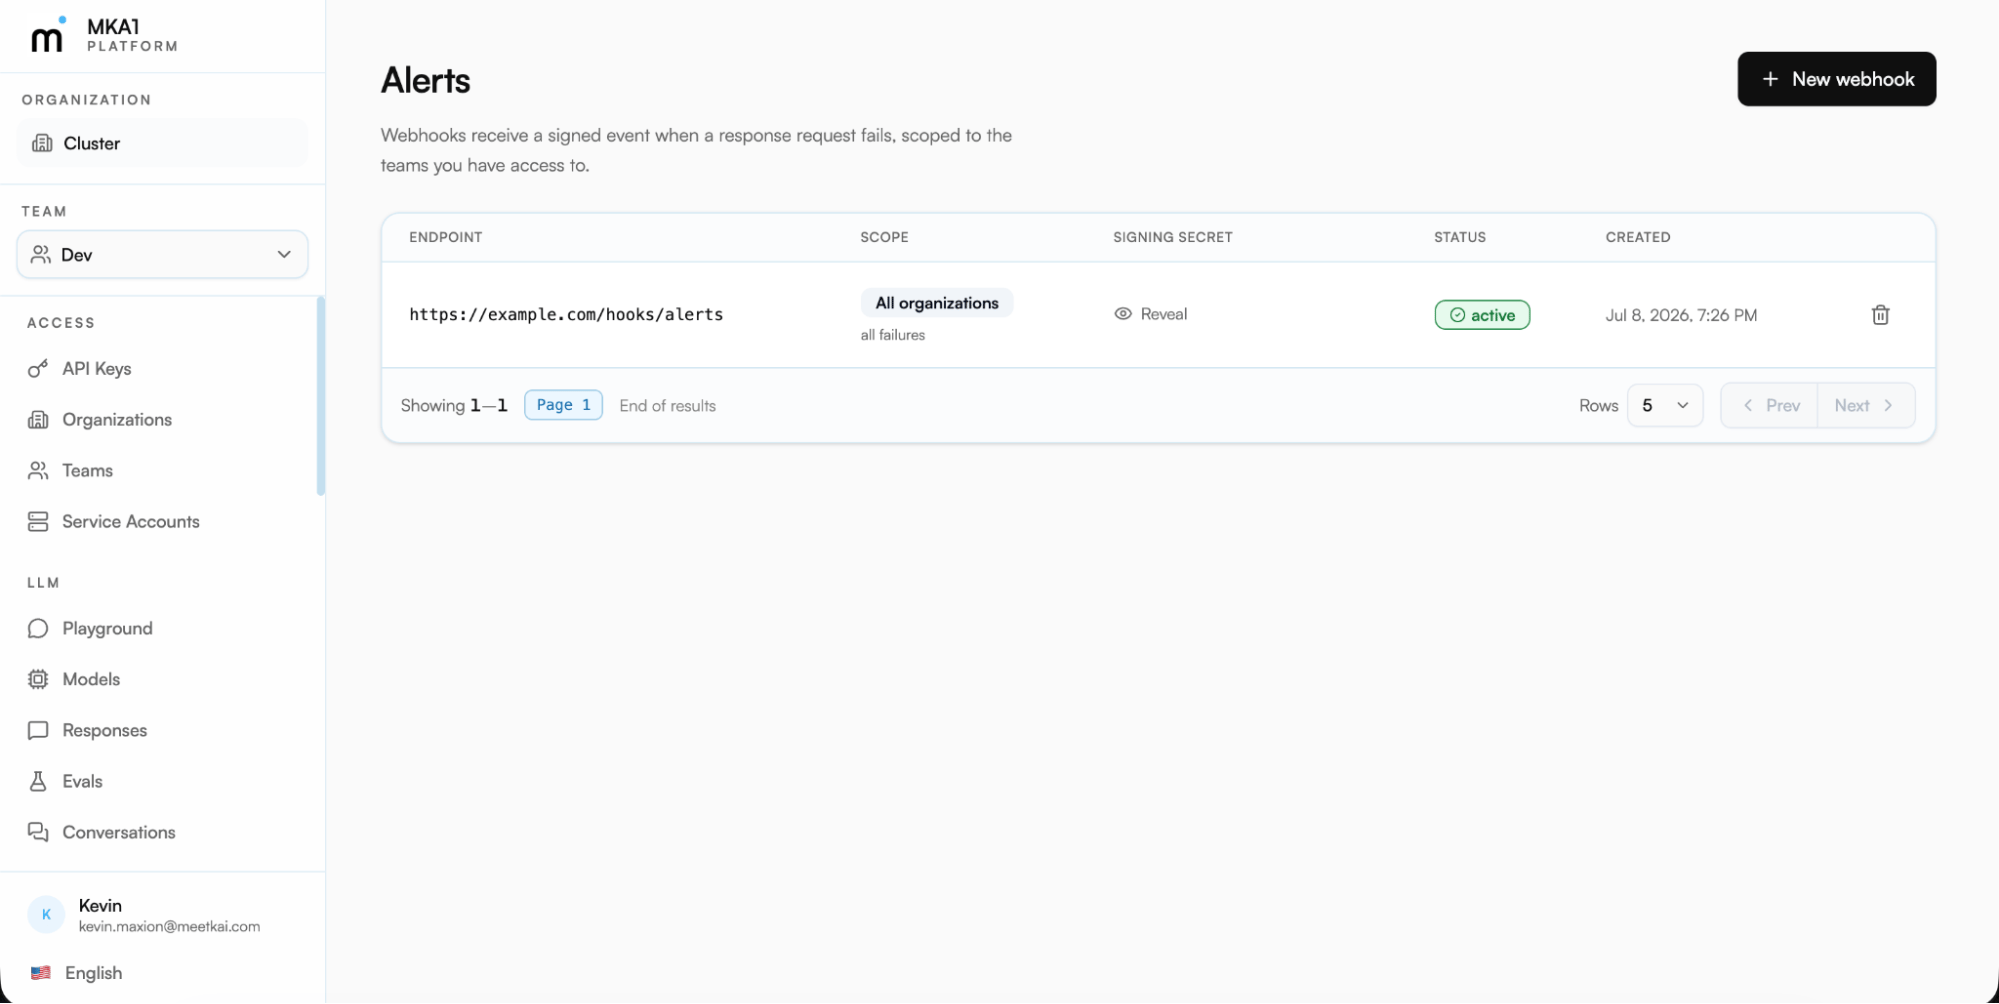Viewport: 1999px width, 1004px height.
Task: Click the SIGNING SECRET column header
Action: [1173, 237]
